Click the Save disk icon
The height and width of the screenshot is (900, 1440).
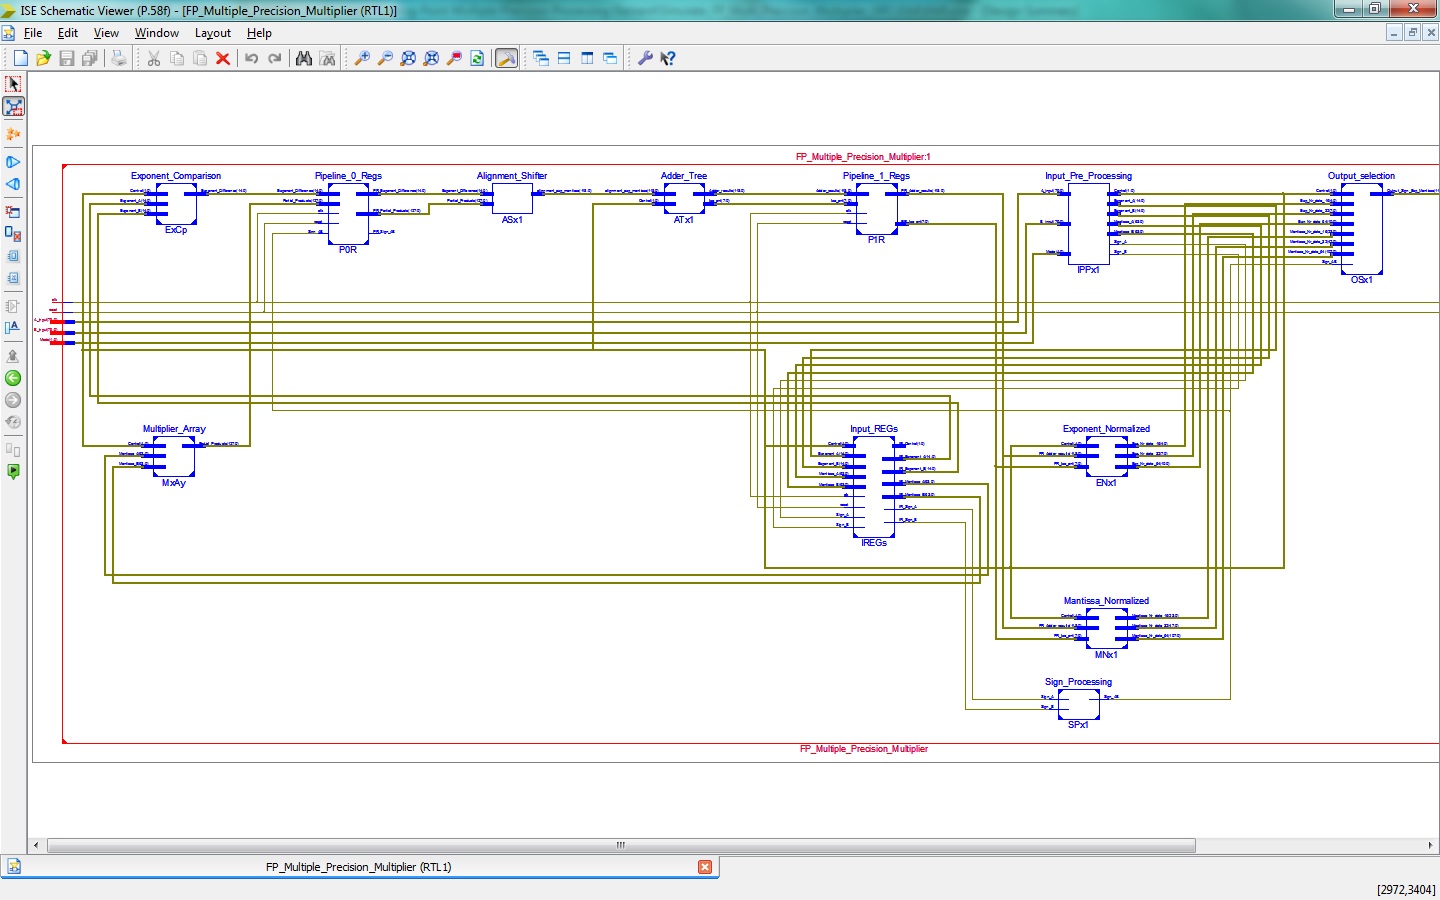click(66, 59)
